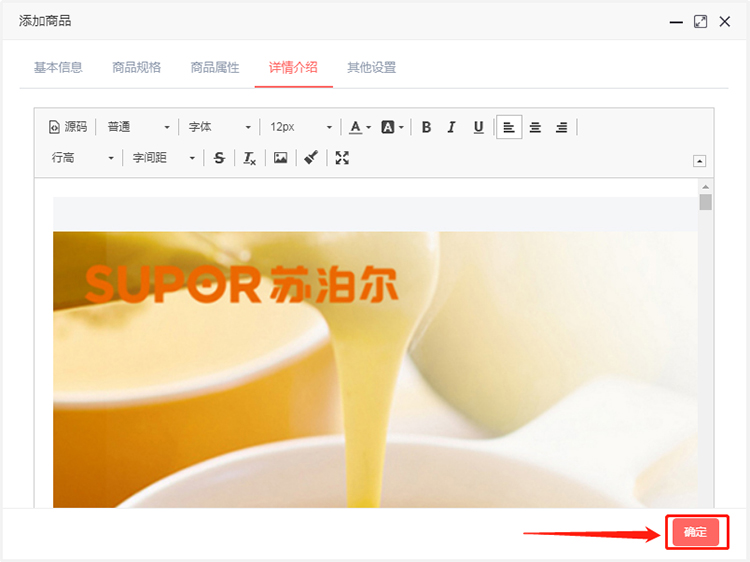Align text center
Viewport: 750px width, 562px height.
click(535, 127)
